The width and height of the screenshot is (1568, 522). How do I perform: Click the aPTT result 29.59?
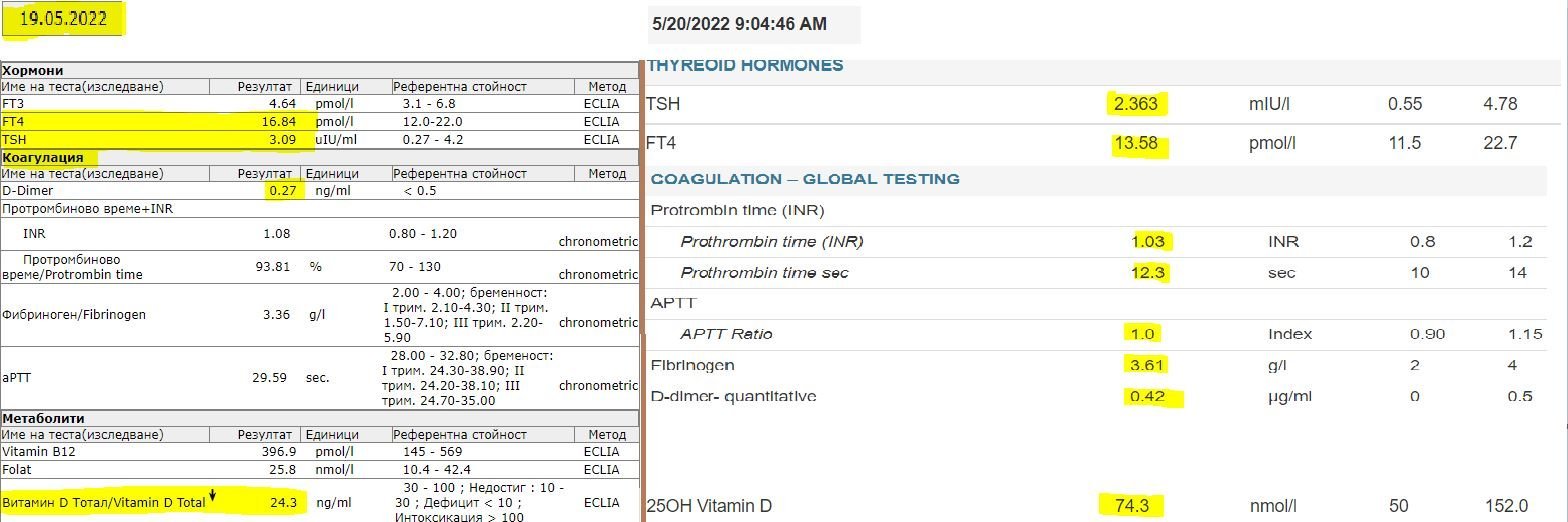point(270,378)
